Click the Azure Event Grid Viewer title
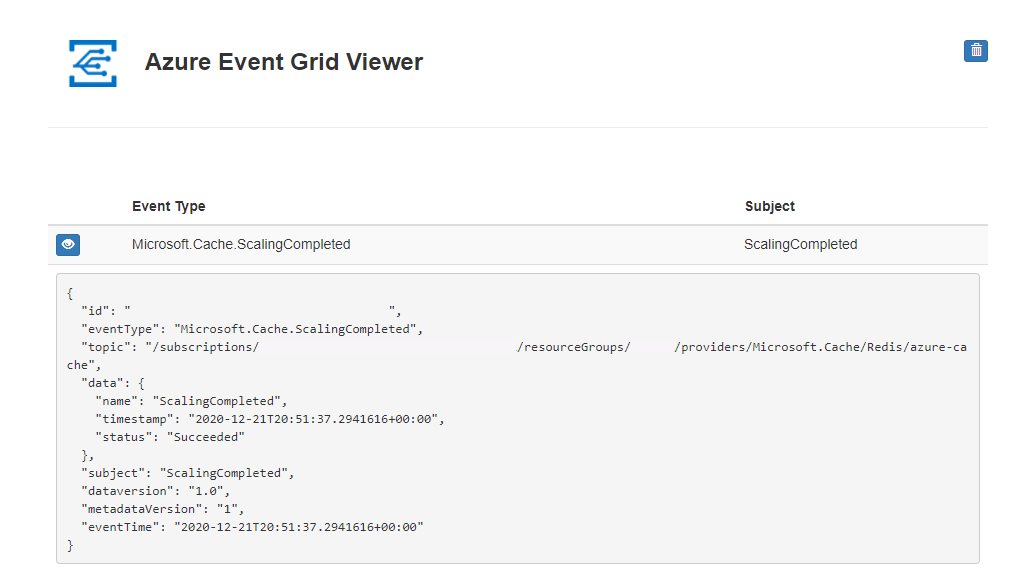1031x574 pixels. point(283,62)
